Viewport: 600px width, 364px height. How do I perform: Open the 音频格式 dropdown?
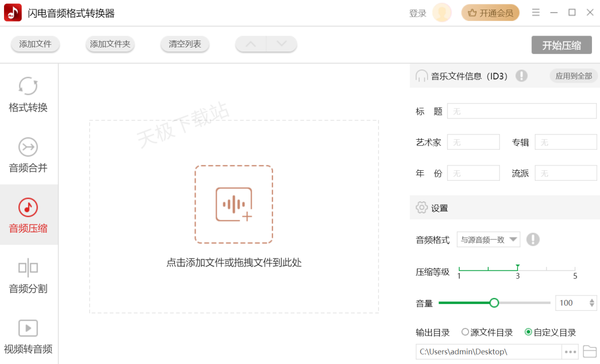point(488,240)
